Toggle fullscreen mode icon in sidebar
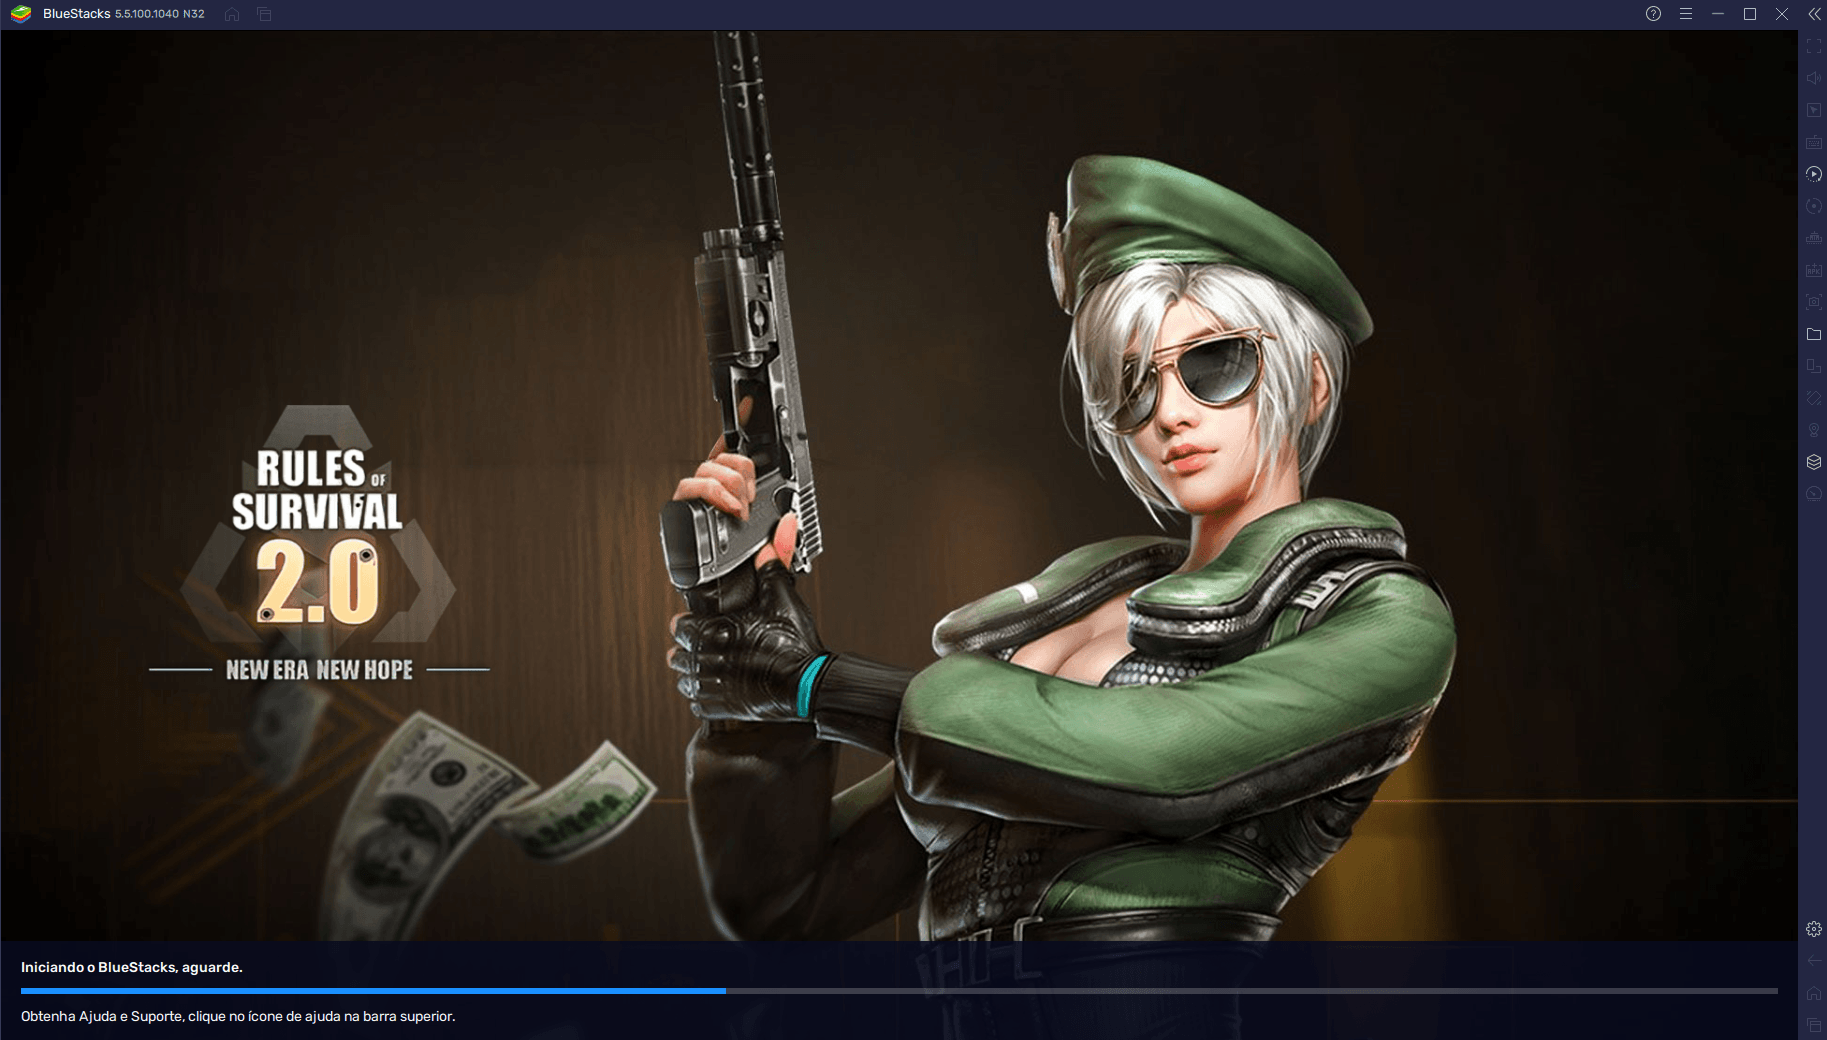 1814,46
